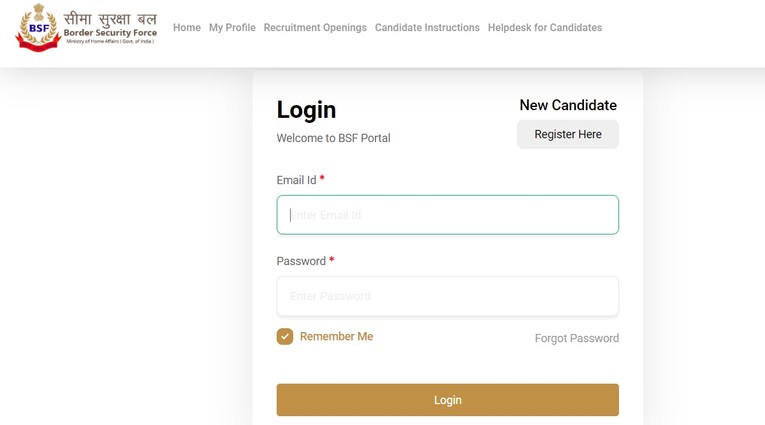Go to the Home page

(x=187, y=28)
